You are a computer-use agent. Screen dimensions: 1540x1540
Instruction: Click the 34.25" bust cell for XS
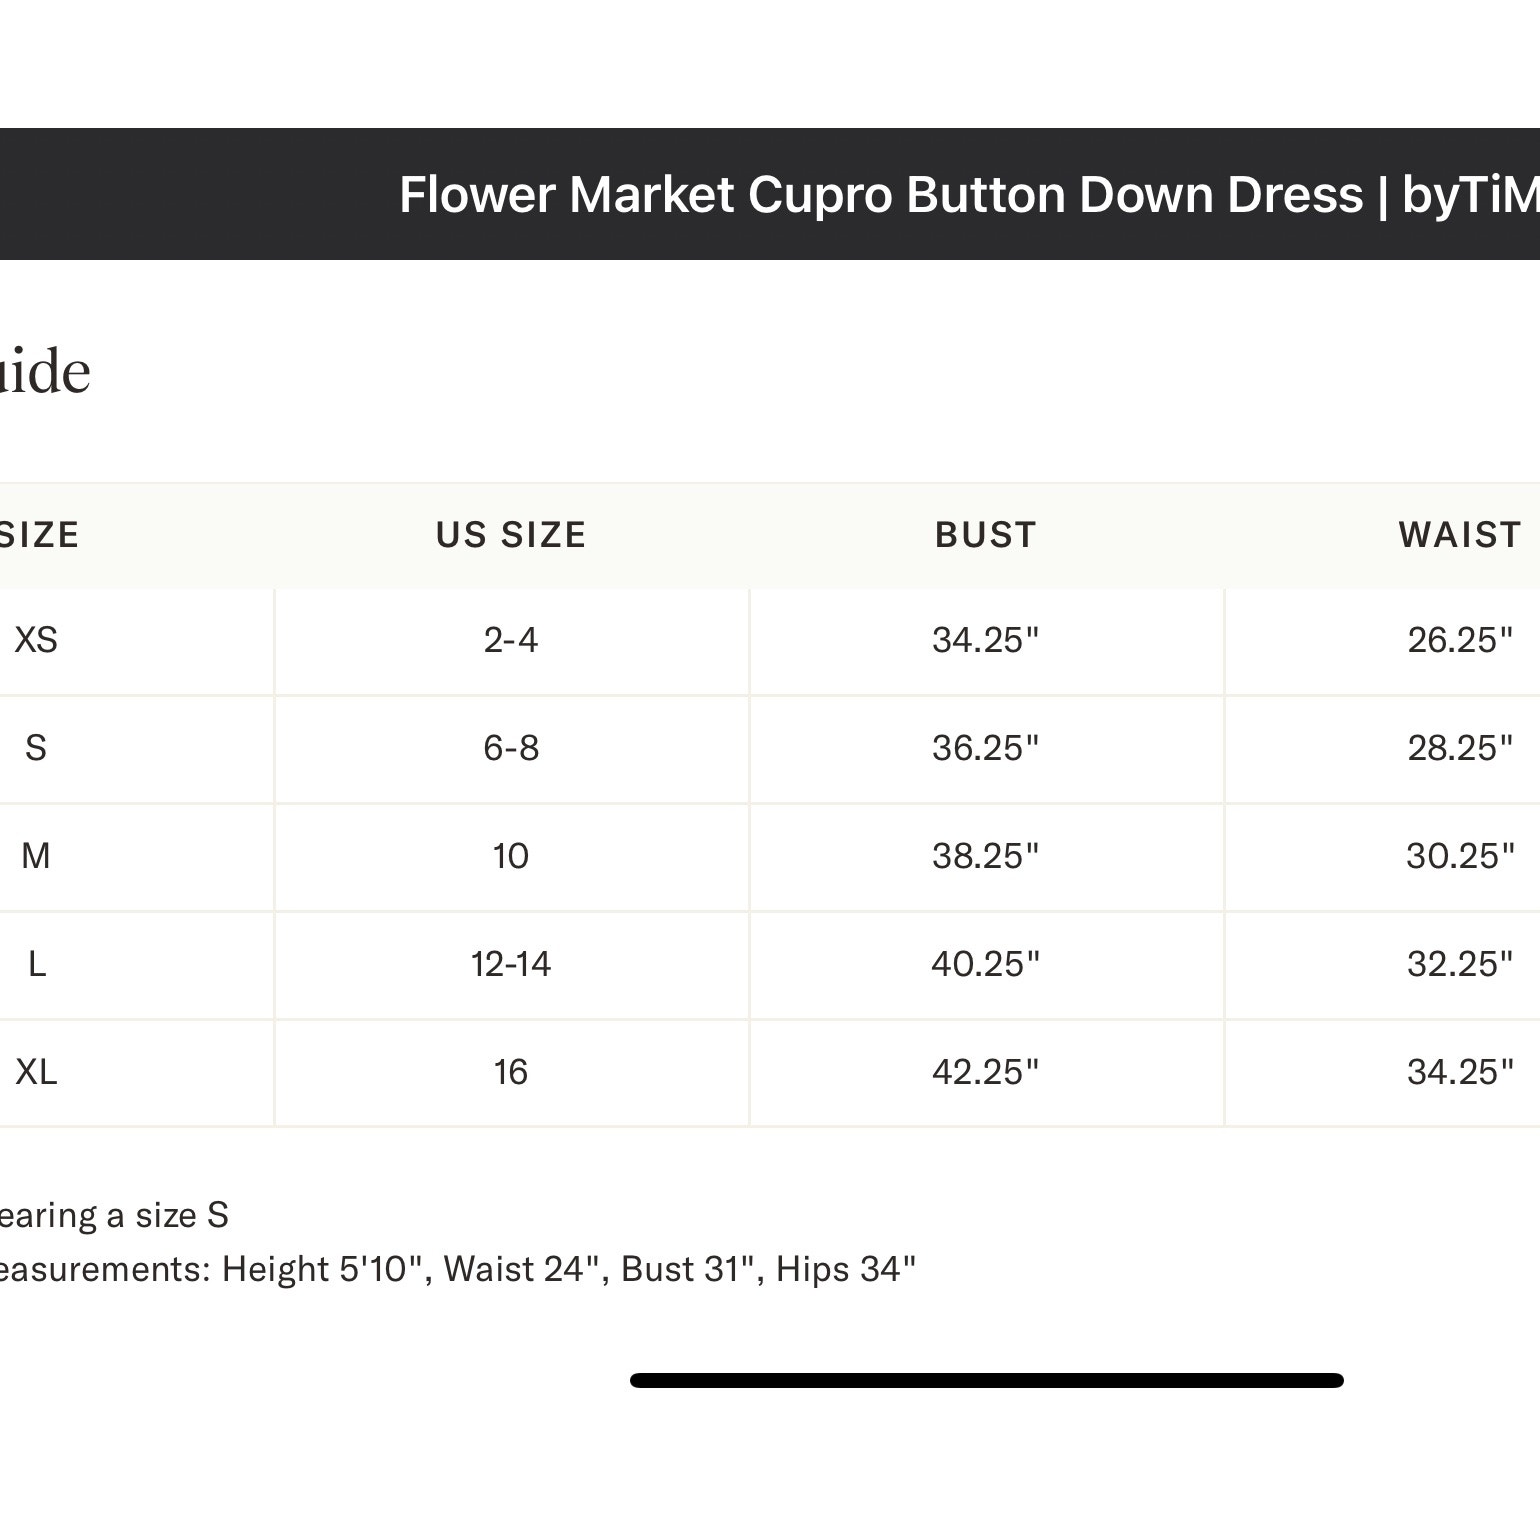(986, 640)
